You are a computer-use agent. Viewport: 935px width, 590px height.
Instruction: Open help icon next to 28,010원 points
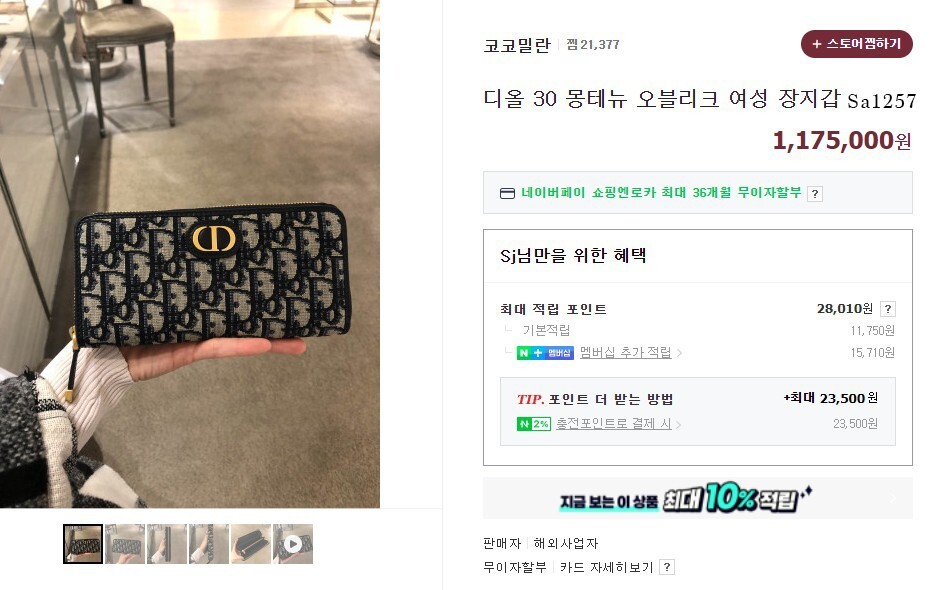(888, 309)
